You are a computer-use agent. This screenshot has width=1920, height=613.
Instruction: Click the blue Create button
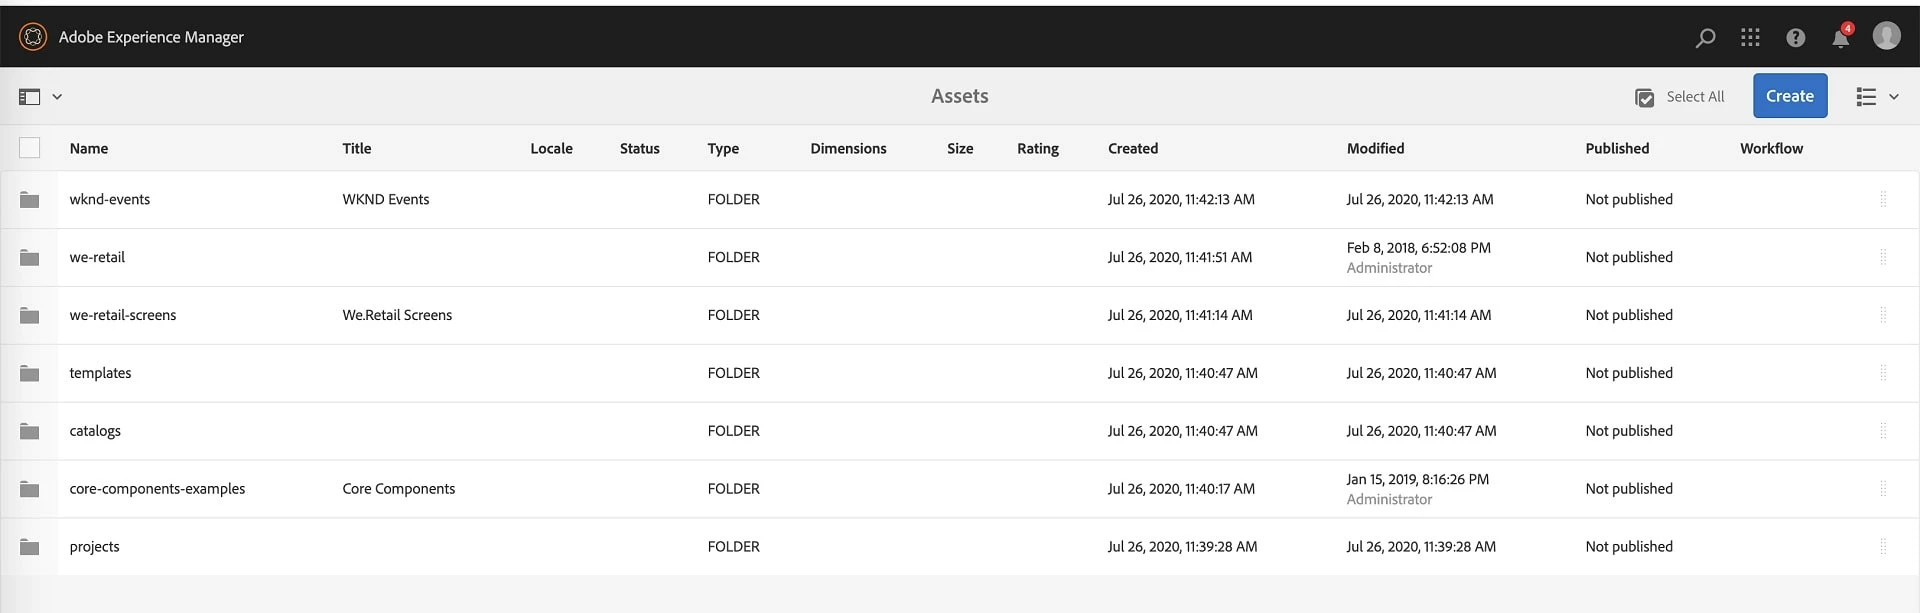pyautogui.click(x=1790, y=96)
